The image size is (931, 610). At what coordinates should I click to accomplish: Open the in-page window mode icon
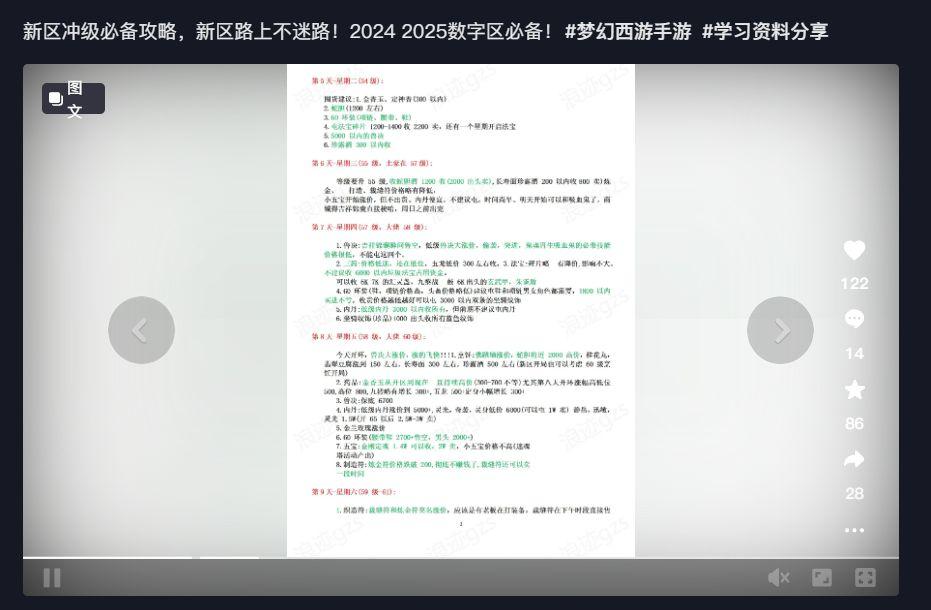pos(822,577)
